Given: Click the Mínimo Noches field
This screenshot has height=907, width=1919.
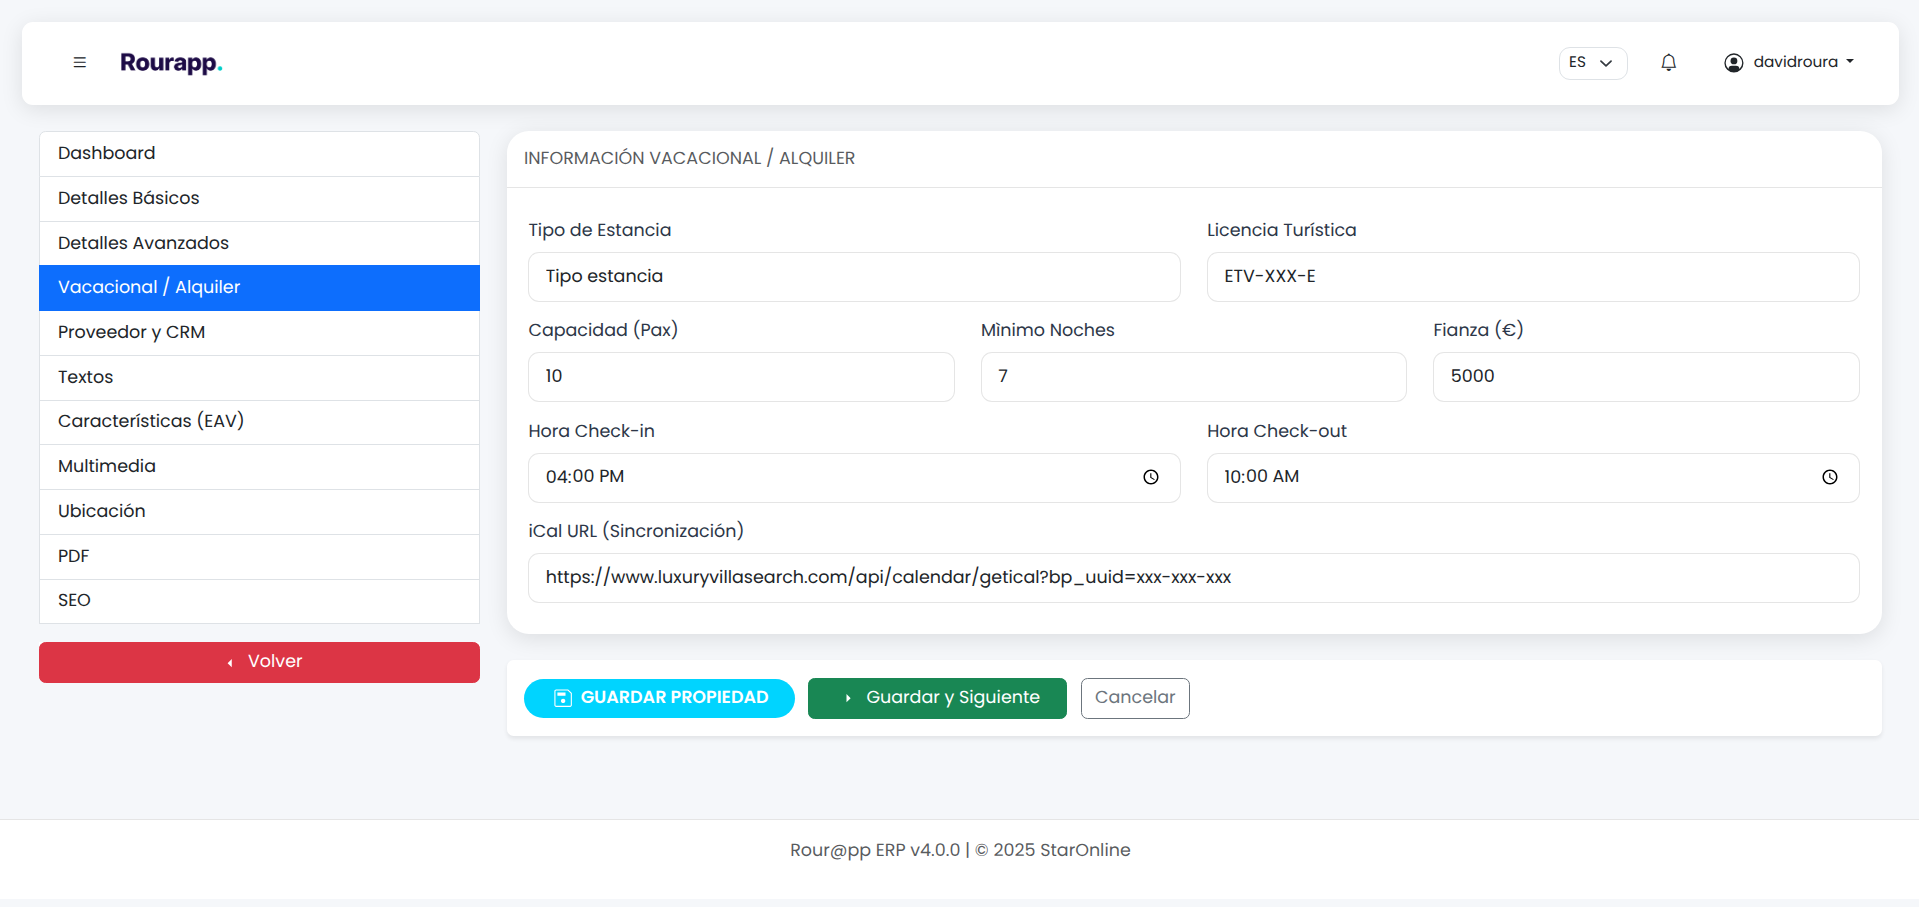Looking at the screenshot, I should tap(1194, 377).
